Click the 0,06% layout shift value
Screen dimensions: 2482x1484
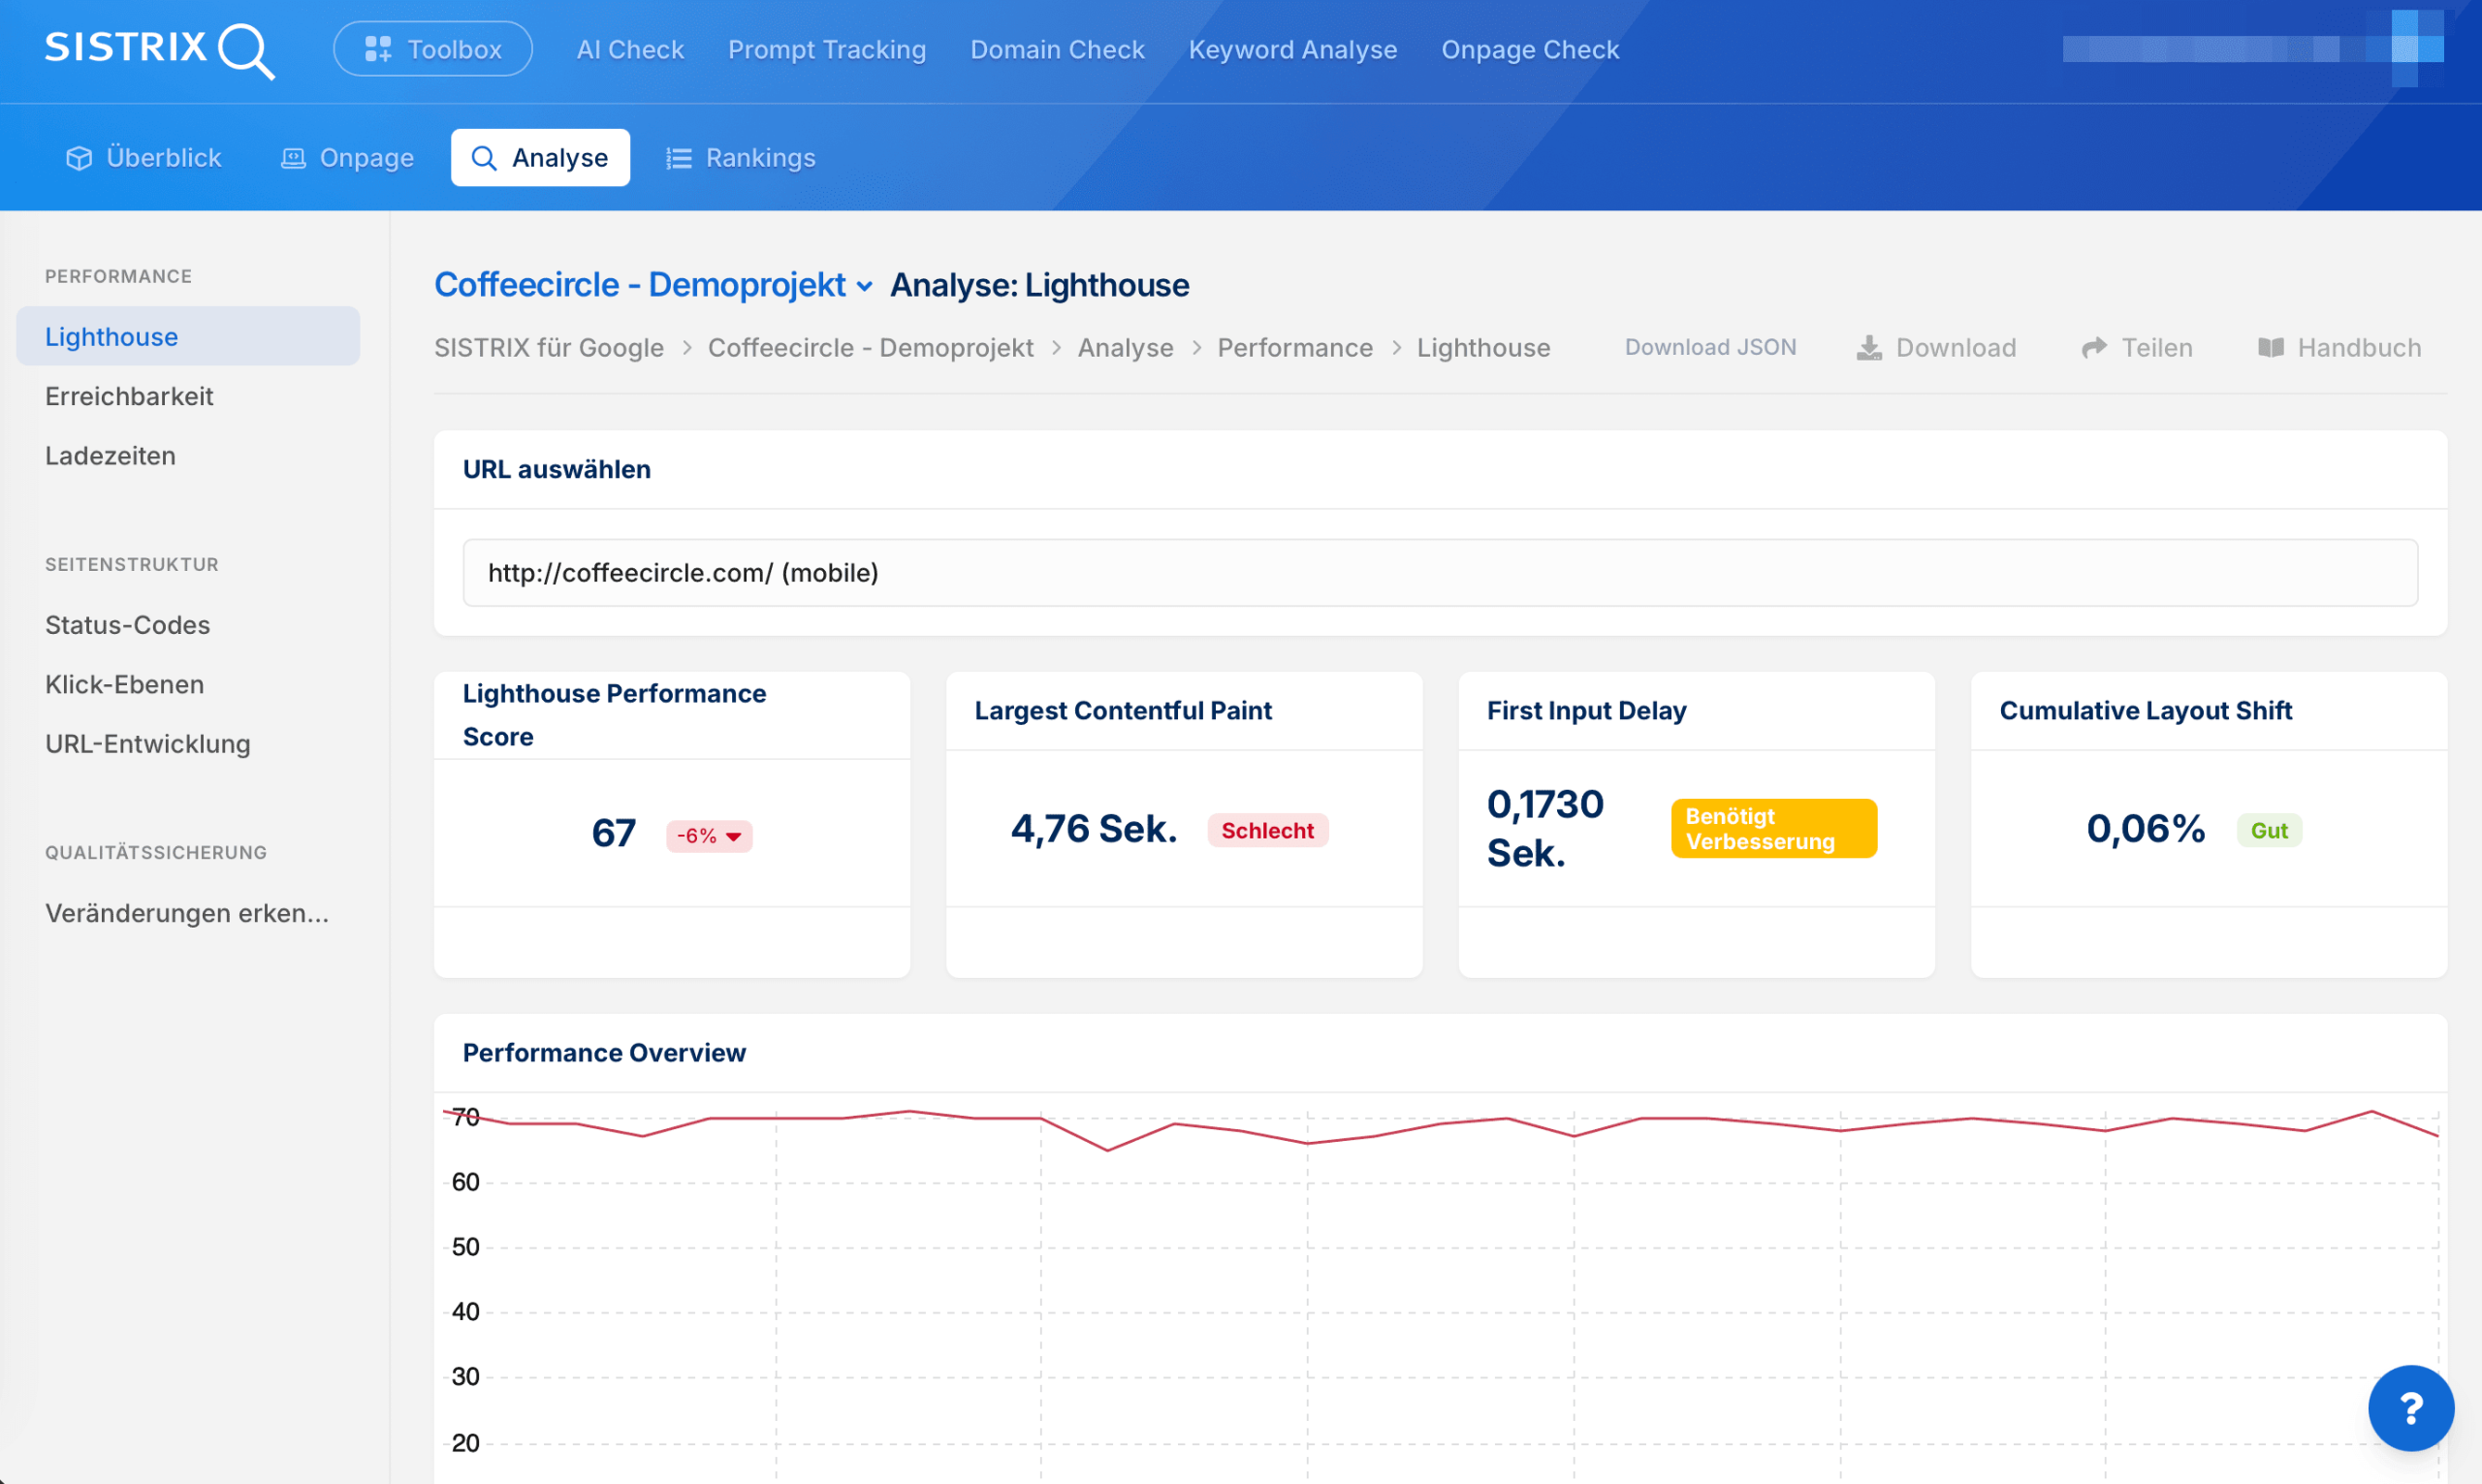pyautogui.click(x=2145, y=829)
